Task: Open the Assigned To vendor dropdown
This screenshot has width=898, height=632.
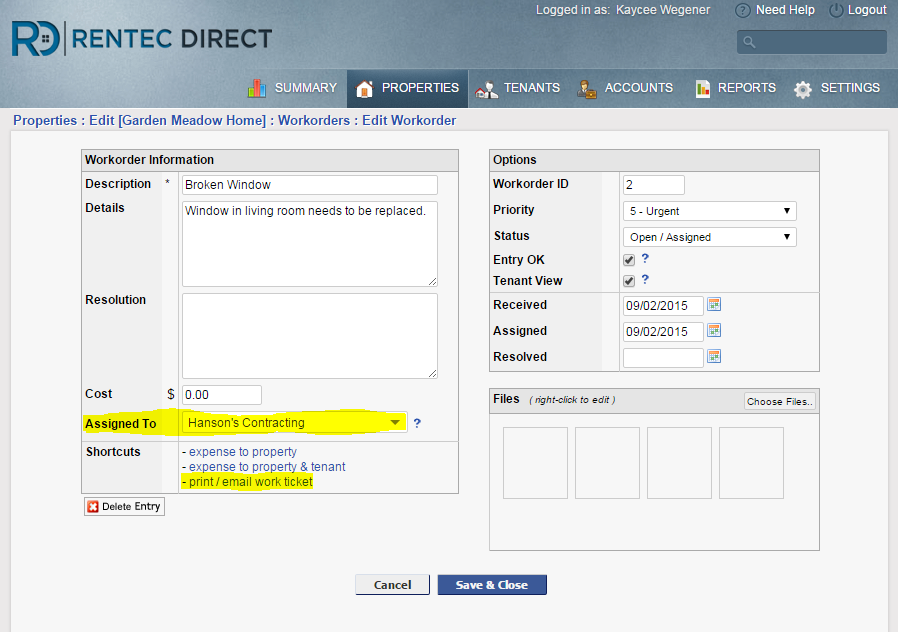Action: point(295,423)
